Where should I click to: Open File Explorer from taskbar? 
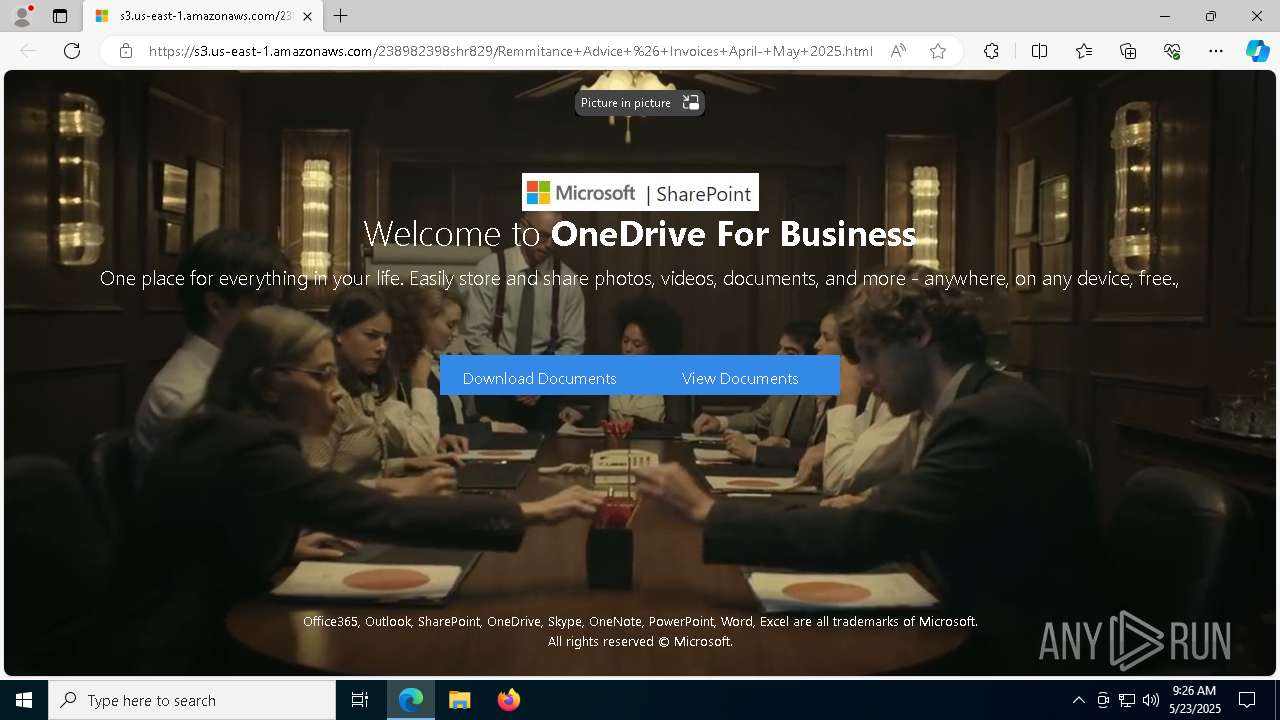pos(459,700)
